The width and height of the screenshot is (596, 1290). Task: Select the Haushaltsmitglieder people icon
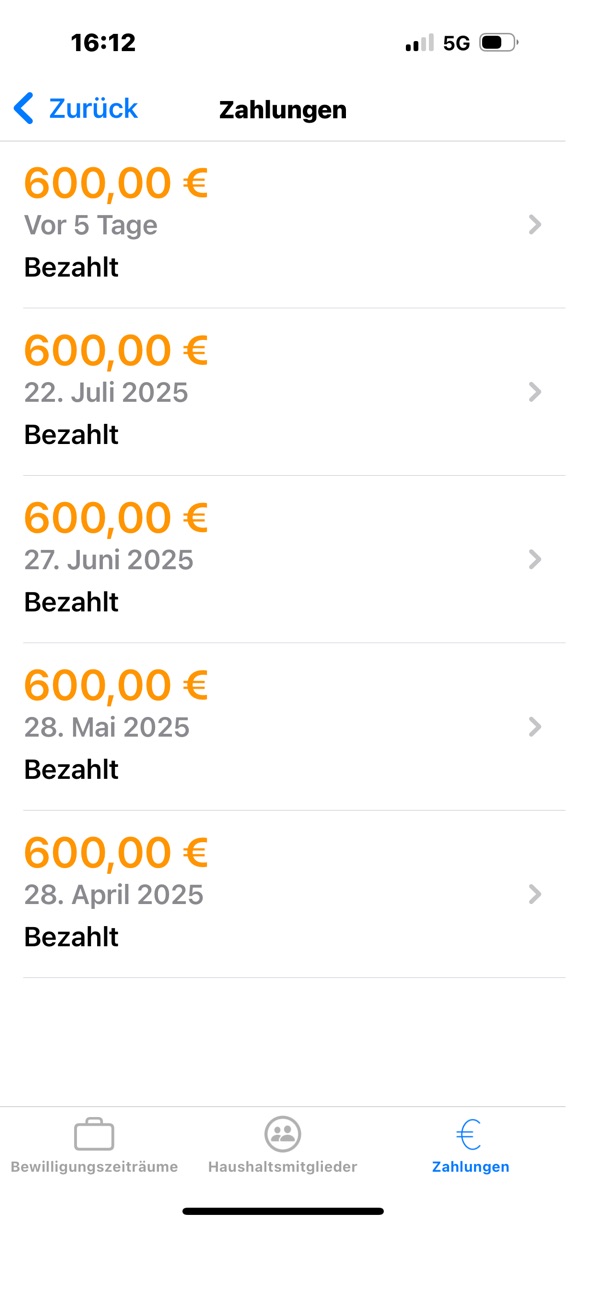point(283,1134)
